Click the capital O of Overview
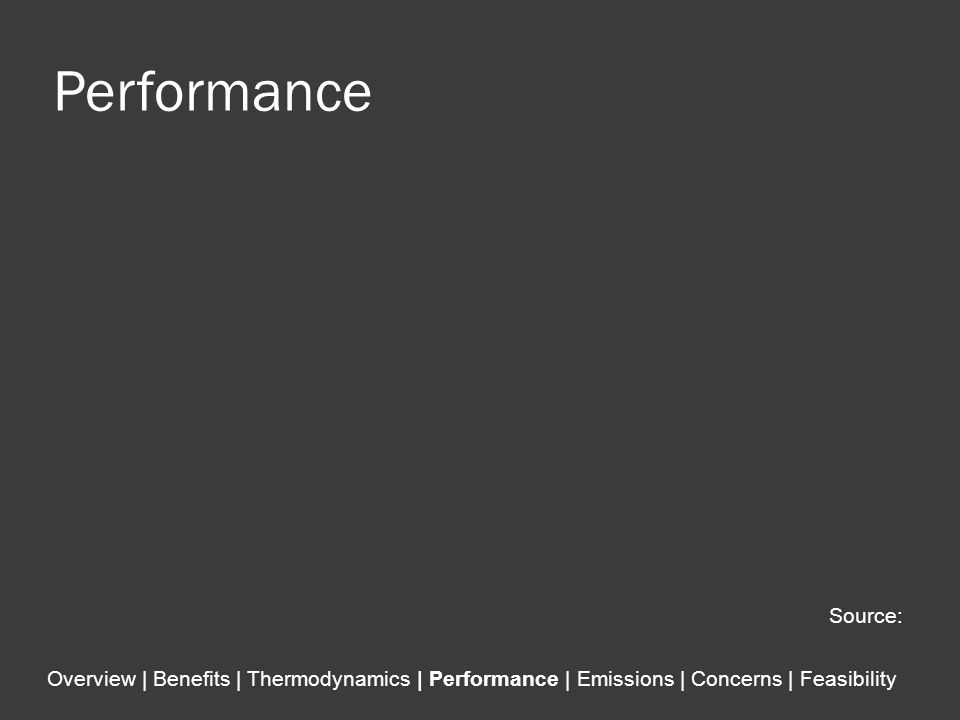The height and width of the screenshot is (720, 960). (x=54, y=679)
